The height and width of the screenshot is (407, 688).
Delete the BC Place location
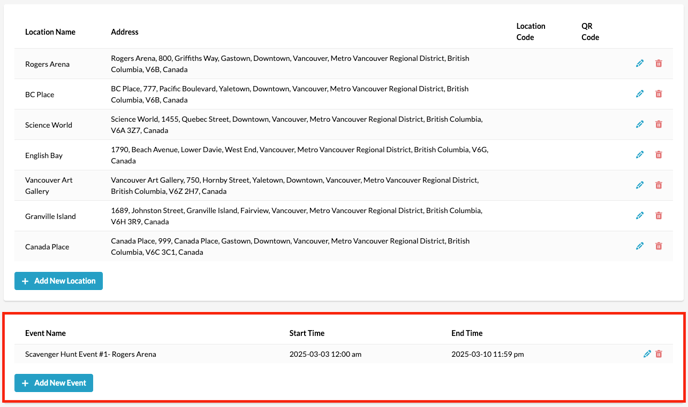(659, 94)
